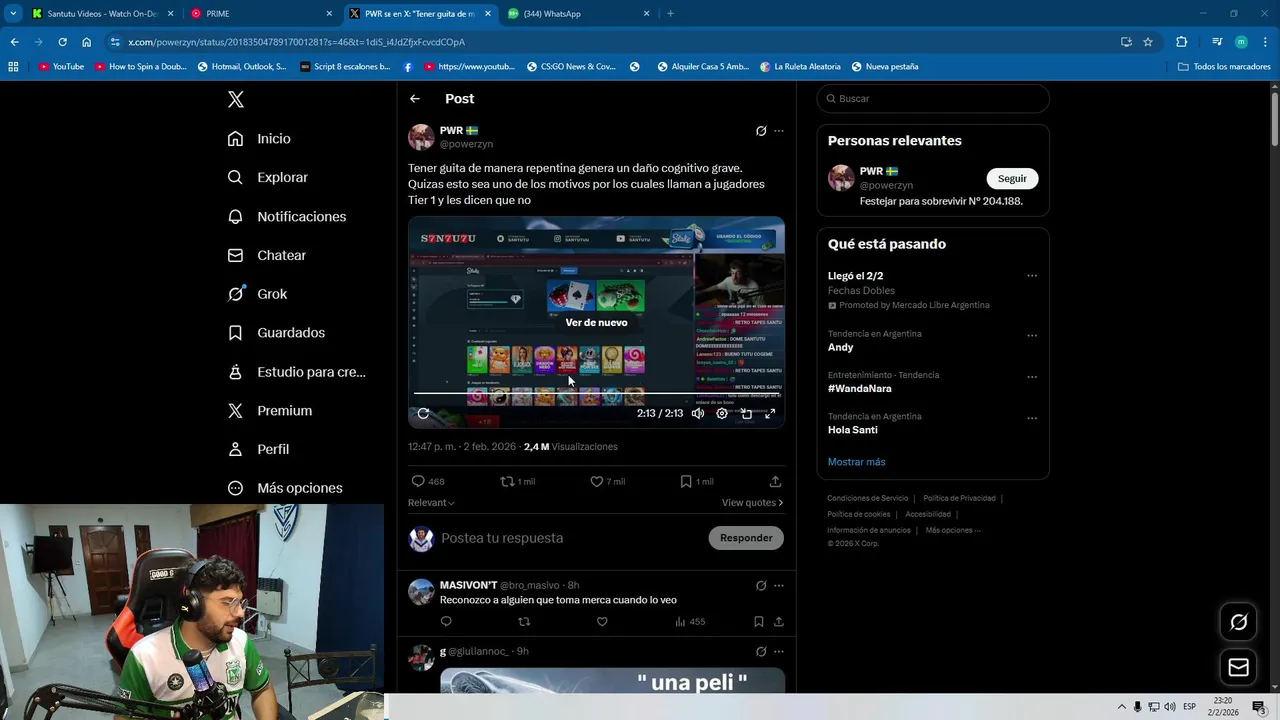Viewport: 1280px width, 720px height.
Task: Switch to Santutu Videos browser tab
Action: pos(102,14)
